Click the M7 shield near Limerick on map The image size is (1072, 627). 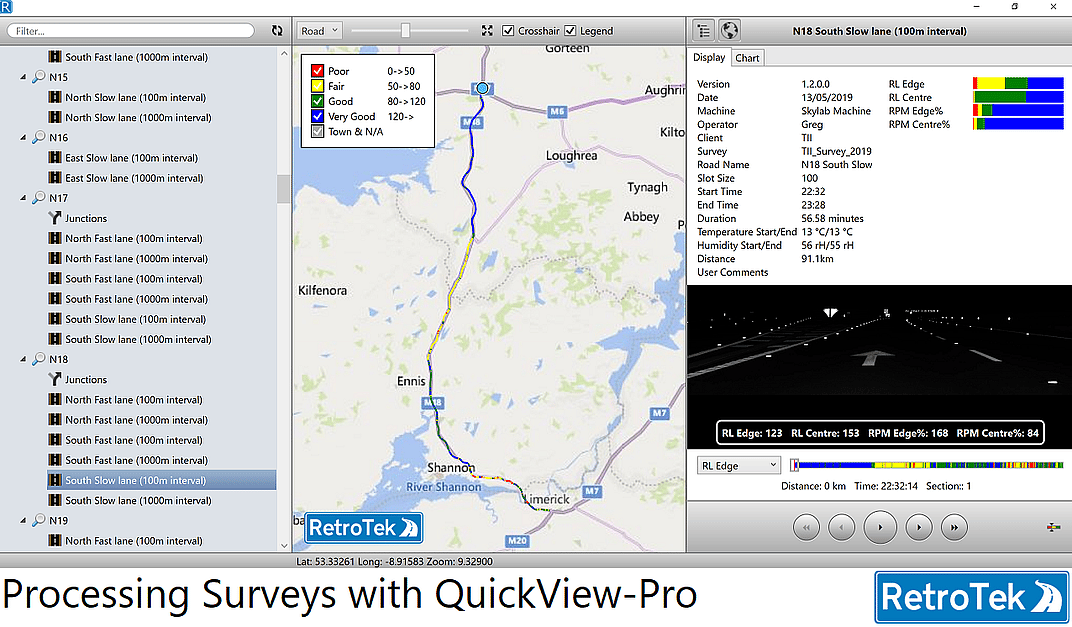tap(592, 491)
